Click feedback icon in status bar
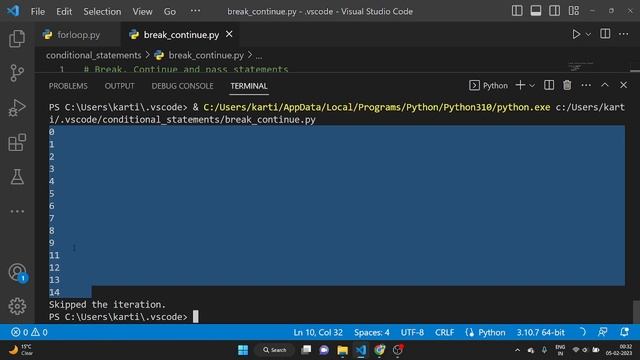The width and height of the screenshot is (640, 360). click(602, 332)
